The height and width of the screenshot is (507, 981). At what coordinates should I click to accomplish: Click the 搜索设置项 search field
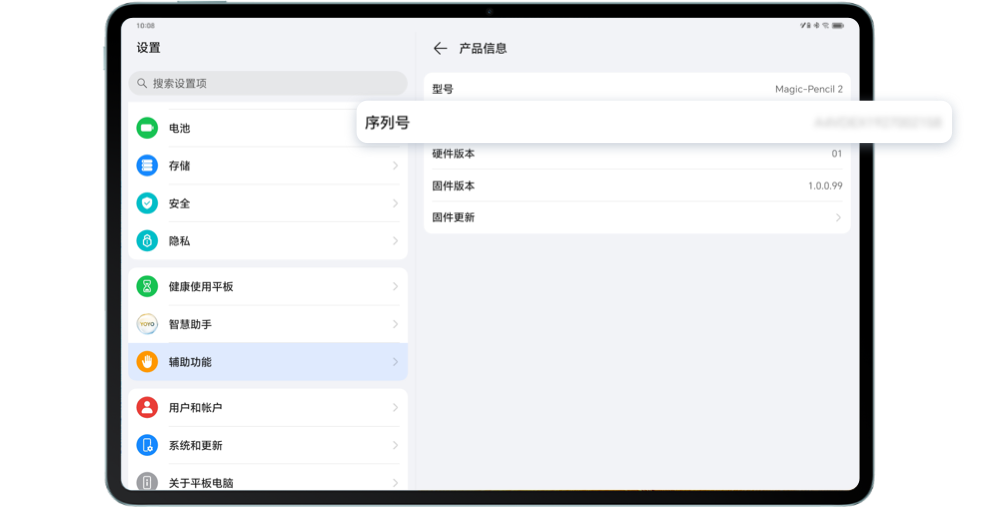click(267, 83)
